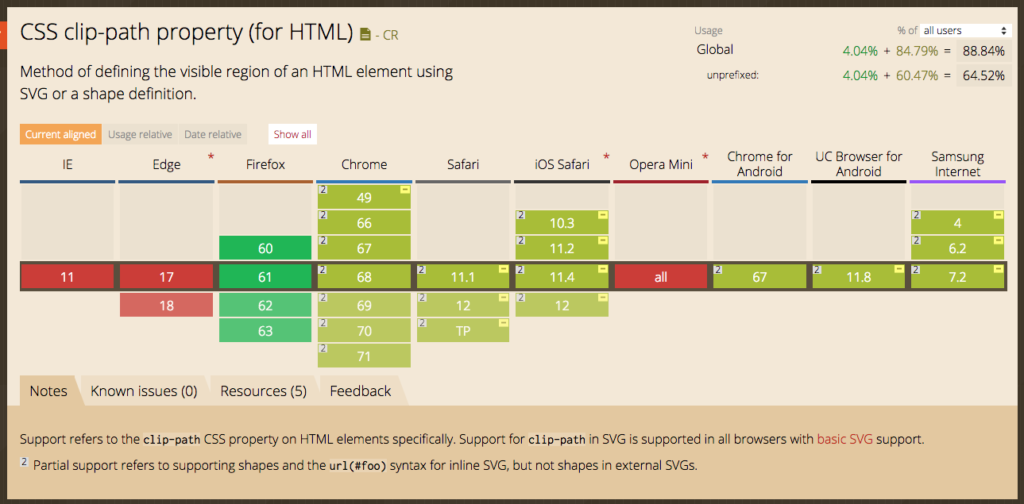Screen dimensions: 1024x504
Task: Click the iOS Safari 11.4 cell
Action: pyautogui.click(x=562, y=277)
